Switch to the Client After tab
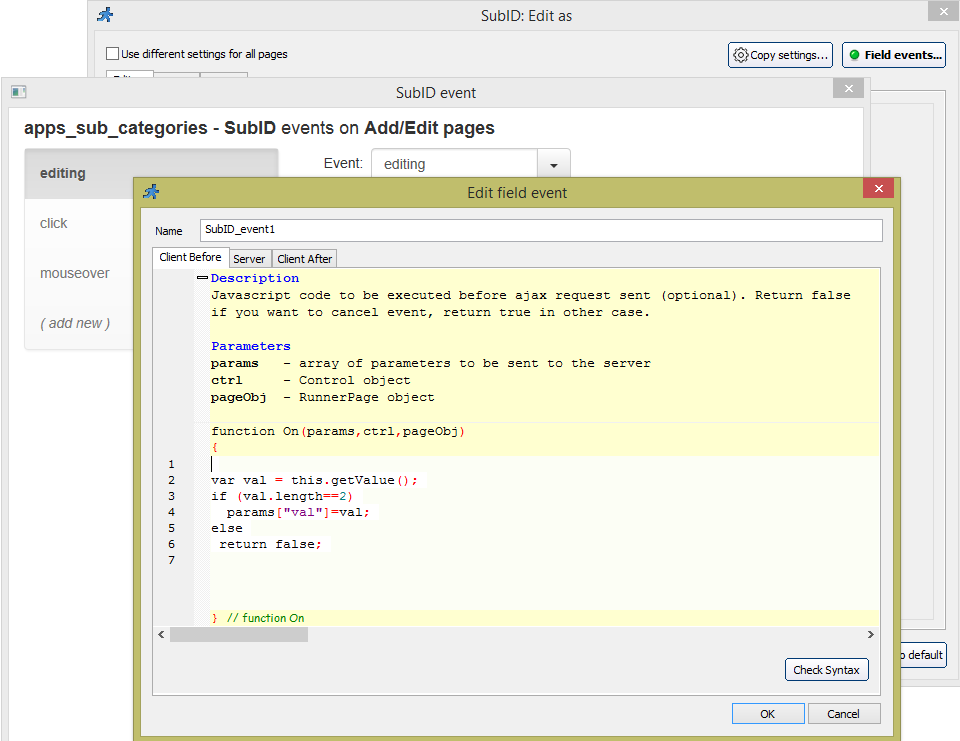Screen dimensions: 960x741 [304, 257]
